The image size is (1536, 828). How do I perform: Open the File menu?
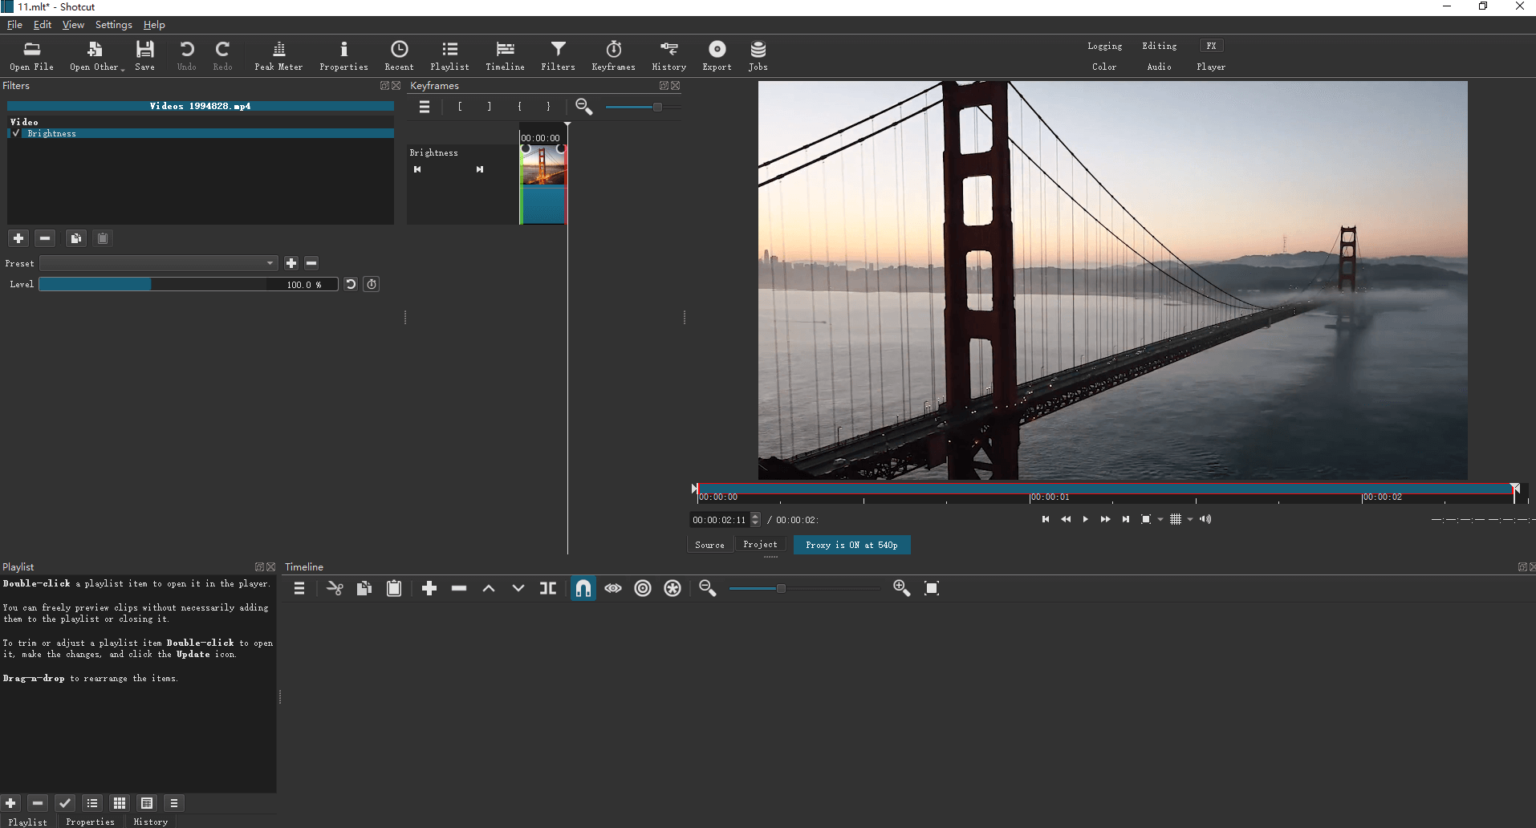click(14, 25)
